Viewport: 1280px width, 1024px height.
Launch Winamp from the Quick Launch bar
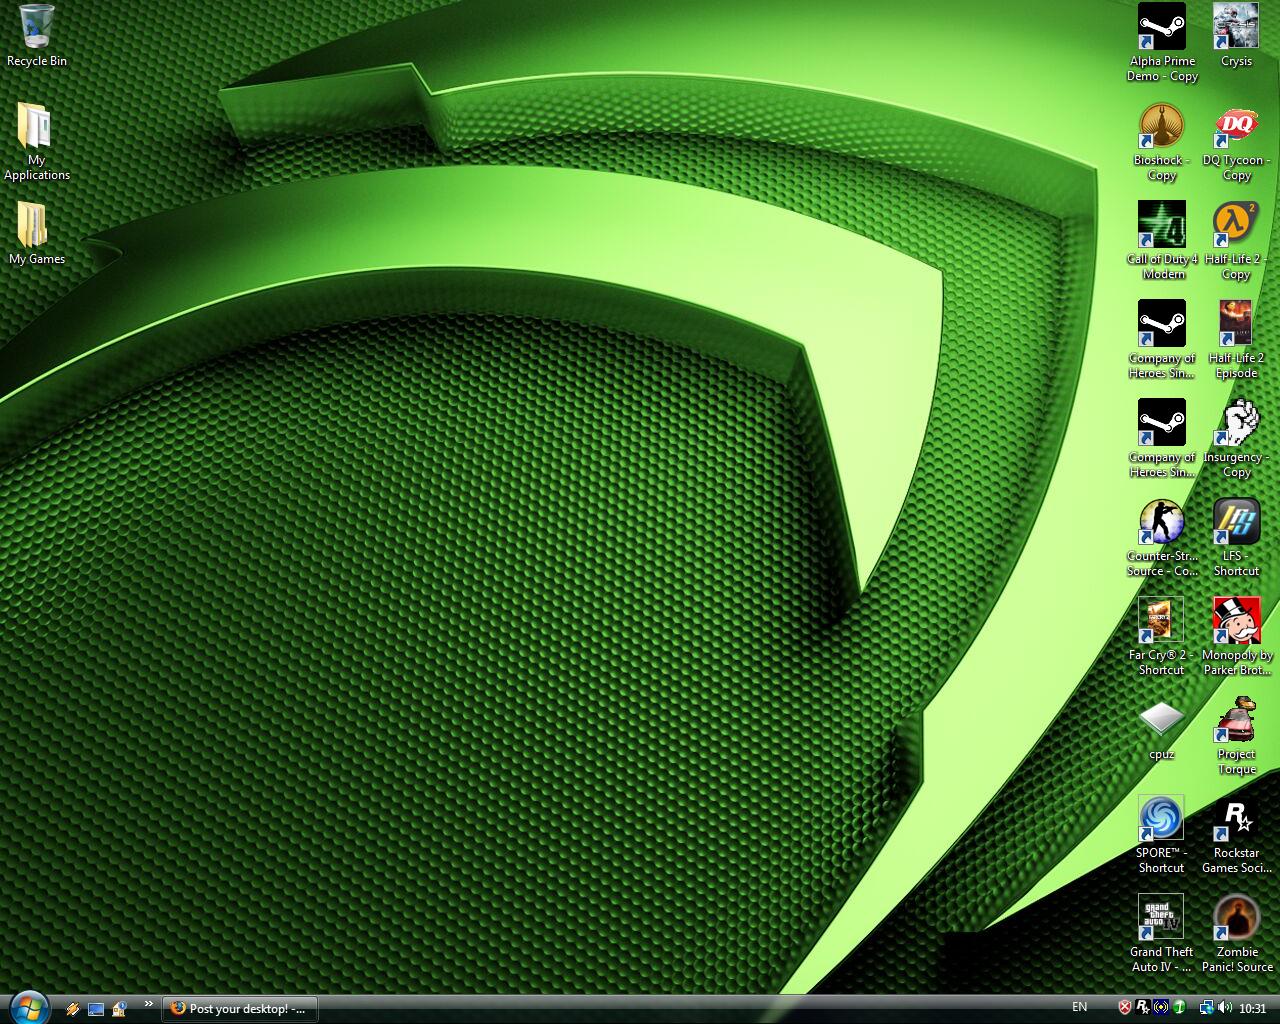[72, 1009]
